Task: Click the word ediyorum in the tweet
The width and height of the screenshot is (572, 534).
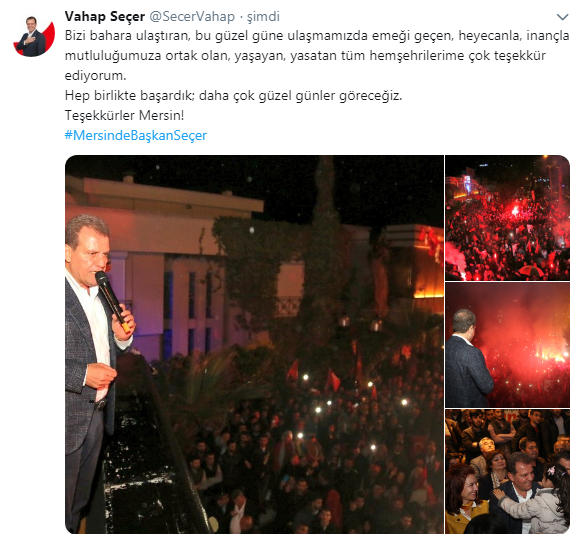Action: 95,76
